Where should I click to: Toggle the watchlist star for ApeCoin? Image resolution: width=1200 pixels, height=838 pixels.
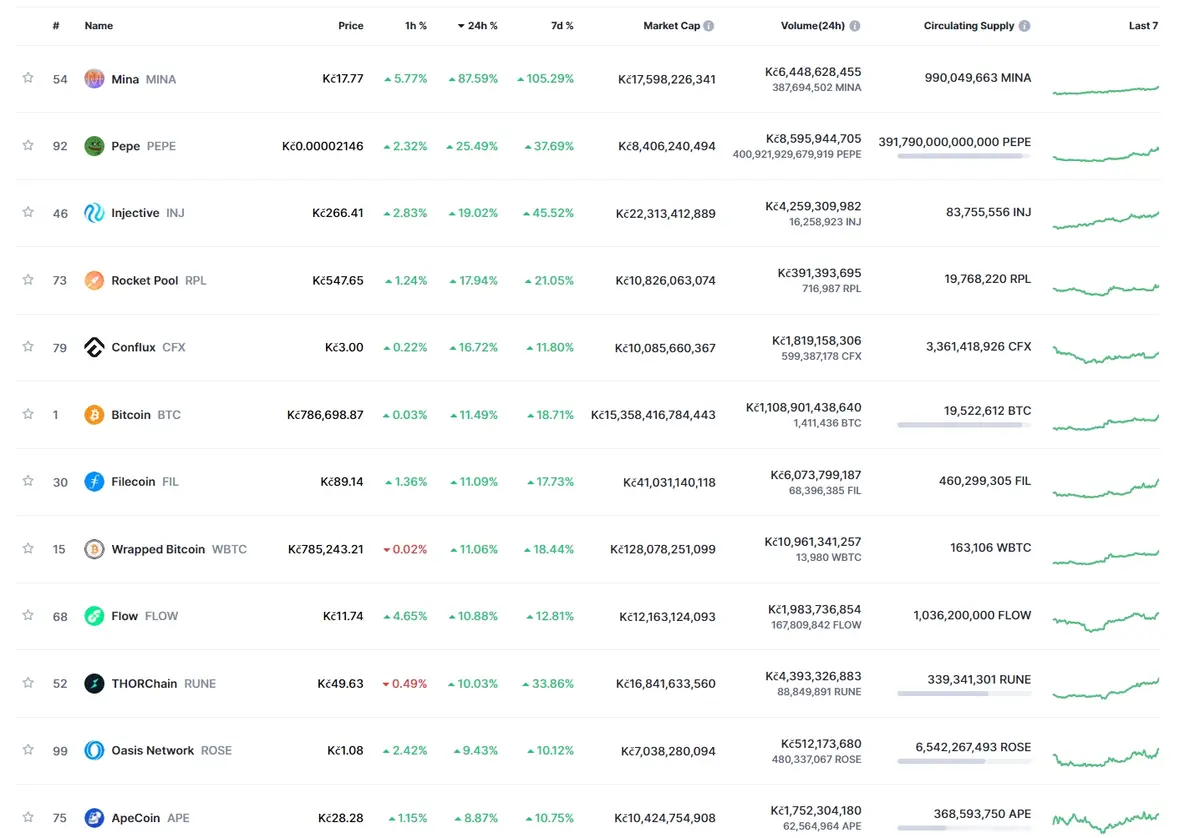coord(28,817)
